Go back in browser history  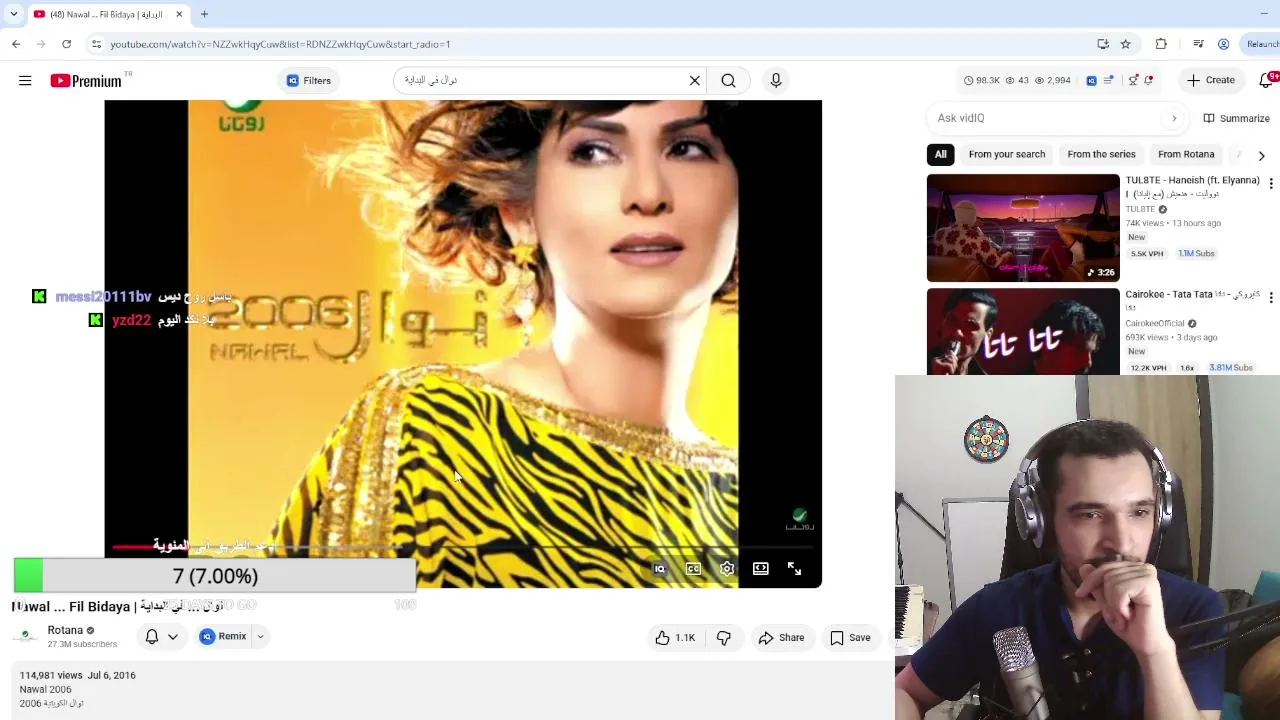click(x=16, y=44)
